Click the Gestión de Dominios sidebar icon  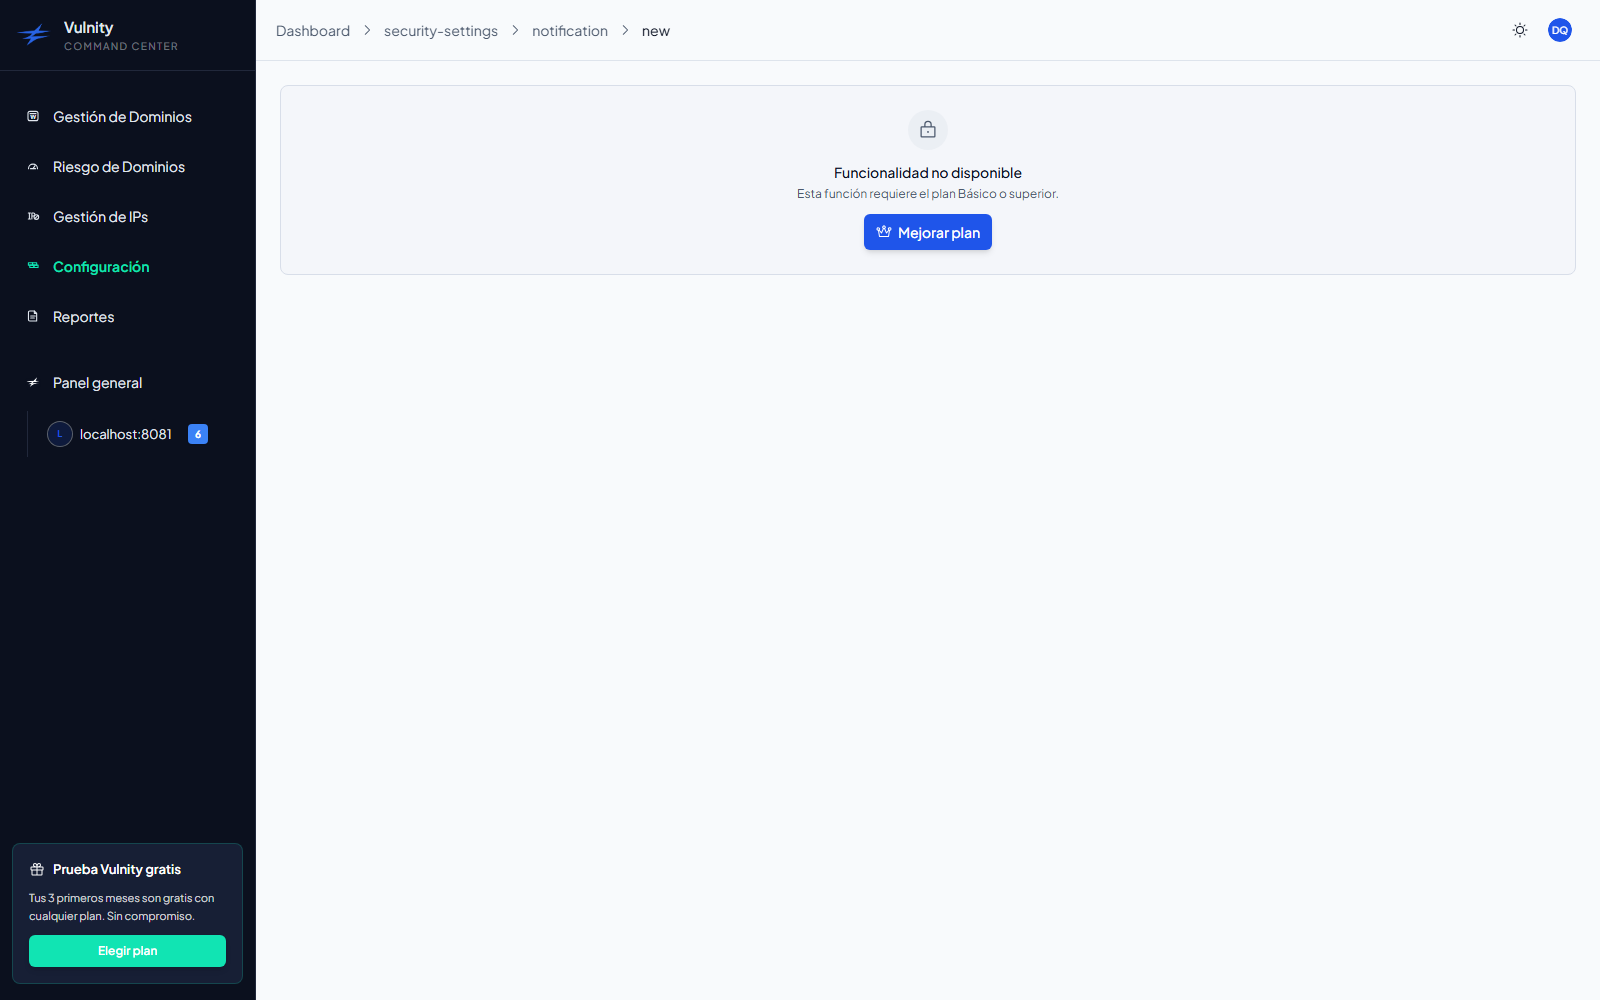(33, 116)
